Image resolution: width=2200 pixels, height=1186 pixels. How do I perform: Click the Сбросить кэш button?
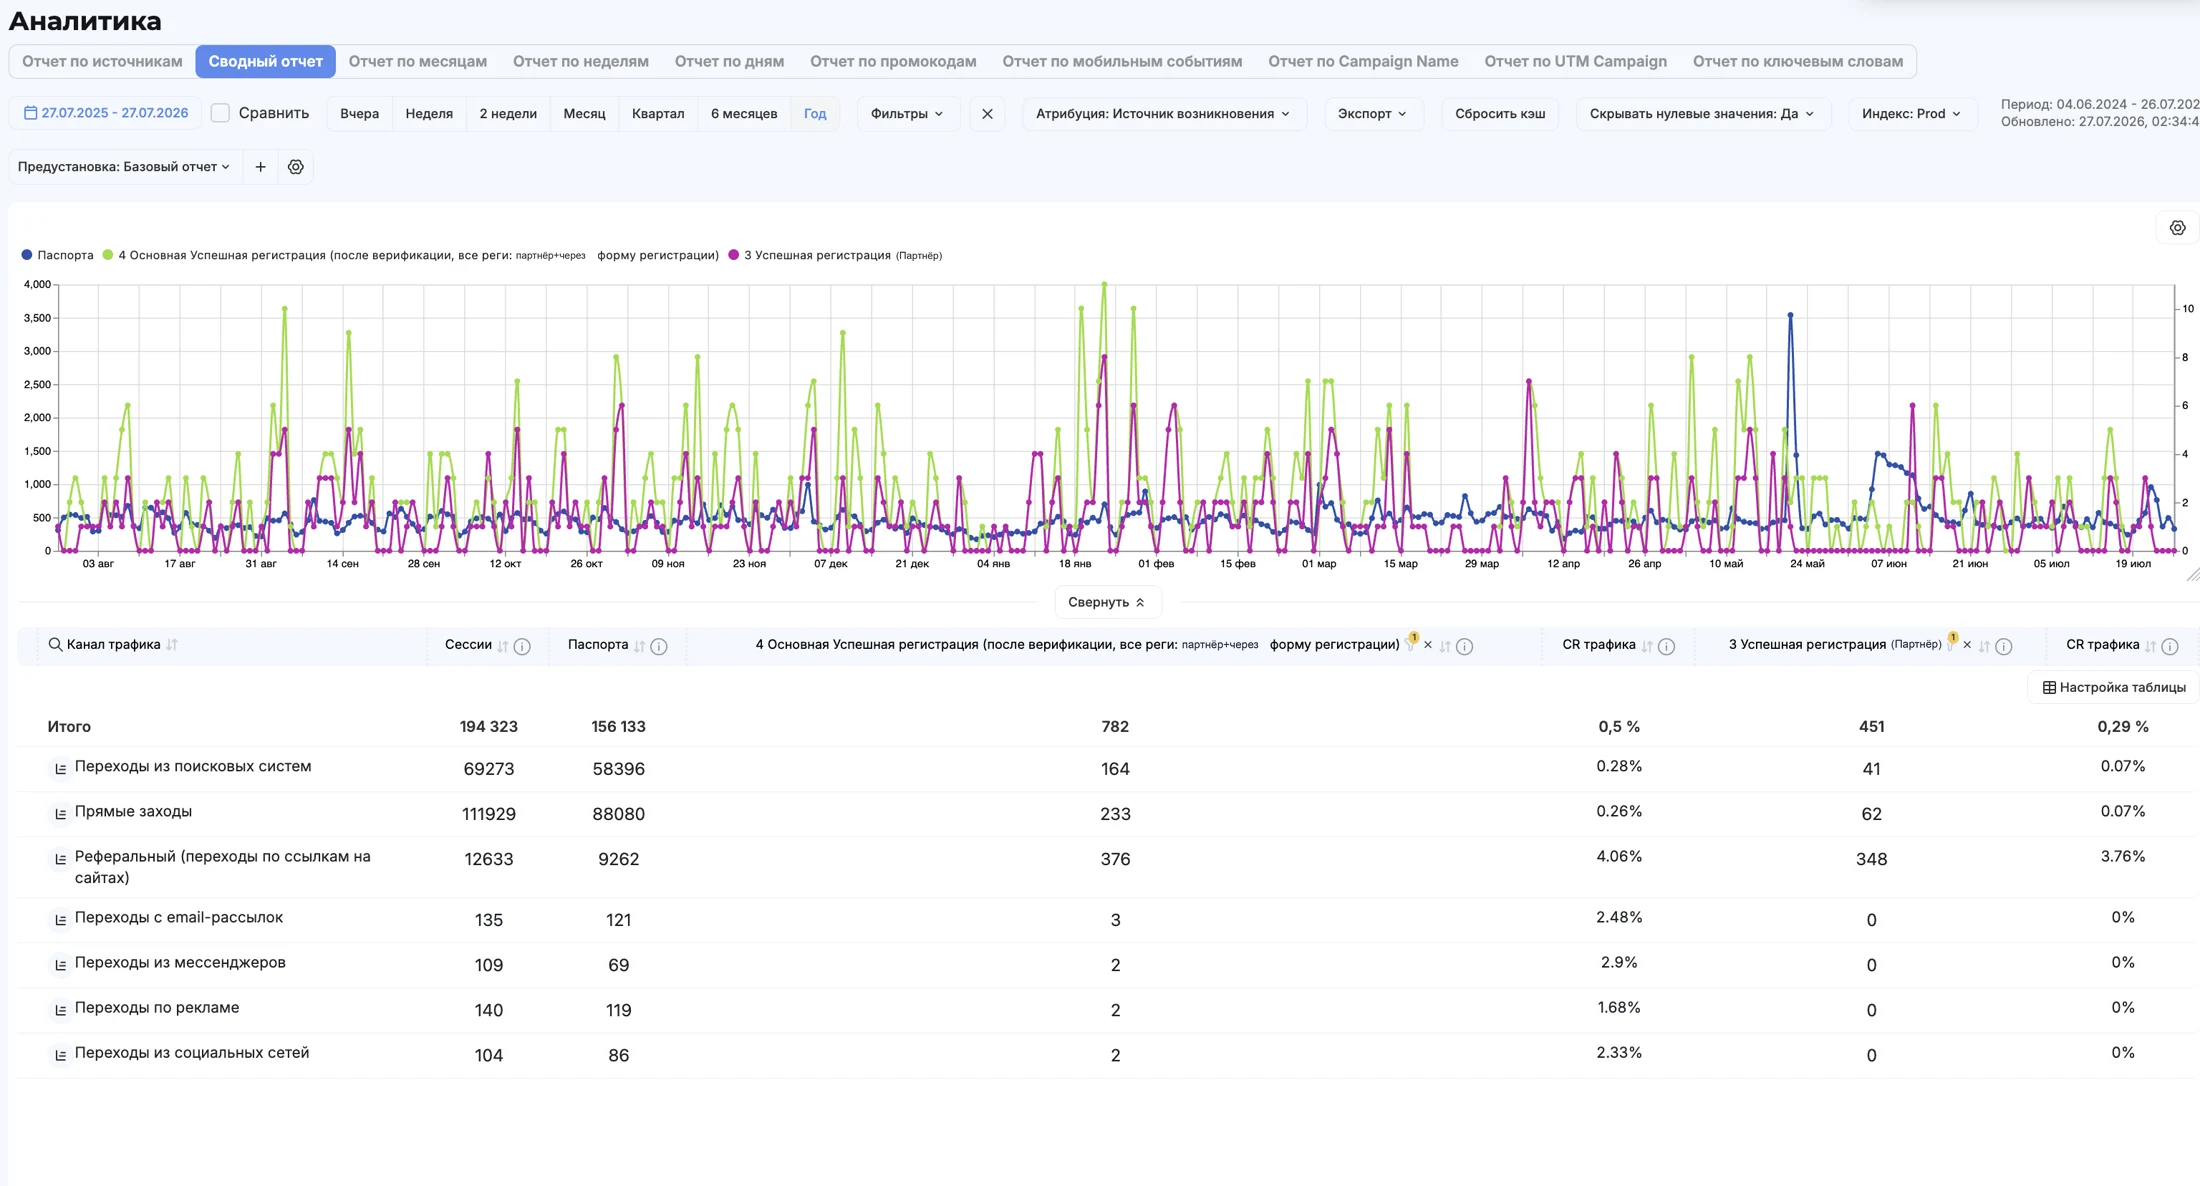[1500, 114]
